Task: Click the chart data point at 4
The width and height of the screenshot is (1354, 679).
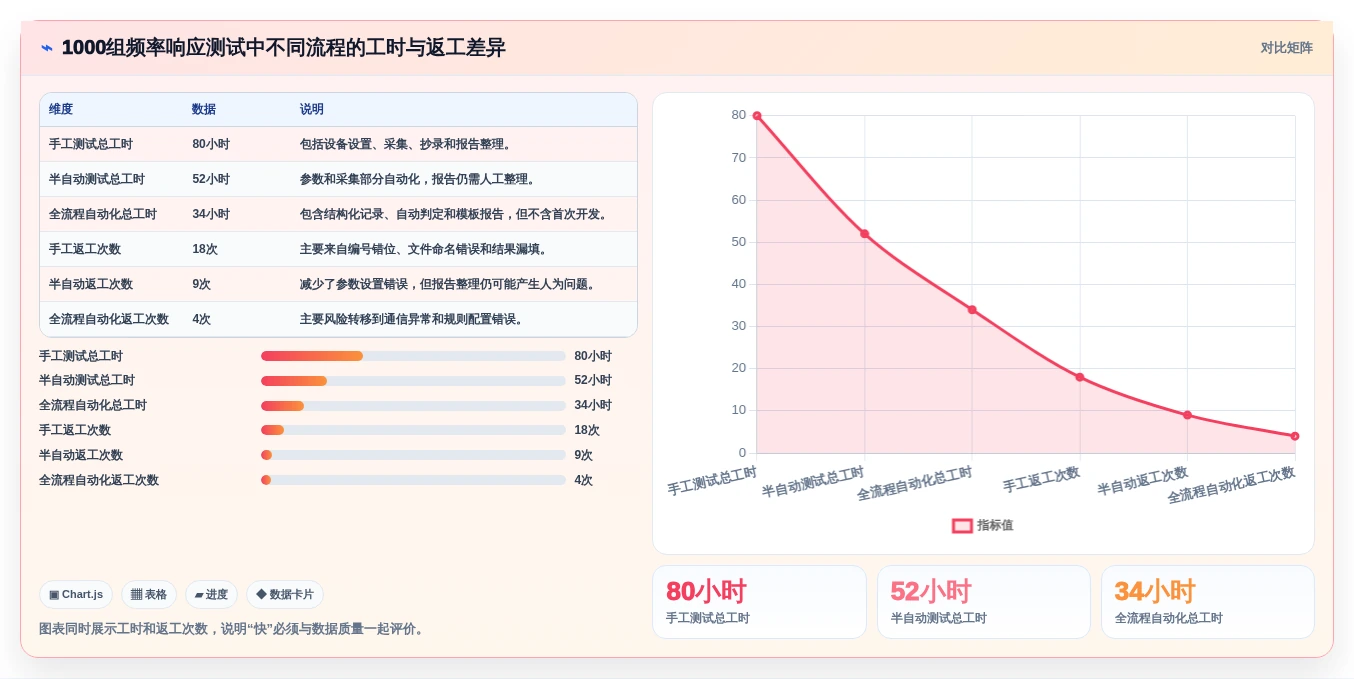Action: pyautogui.click(x=1295, y=436)
